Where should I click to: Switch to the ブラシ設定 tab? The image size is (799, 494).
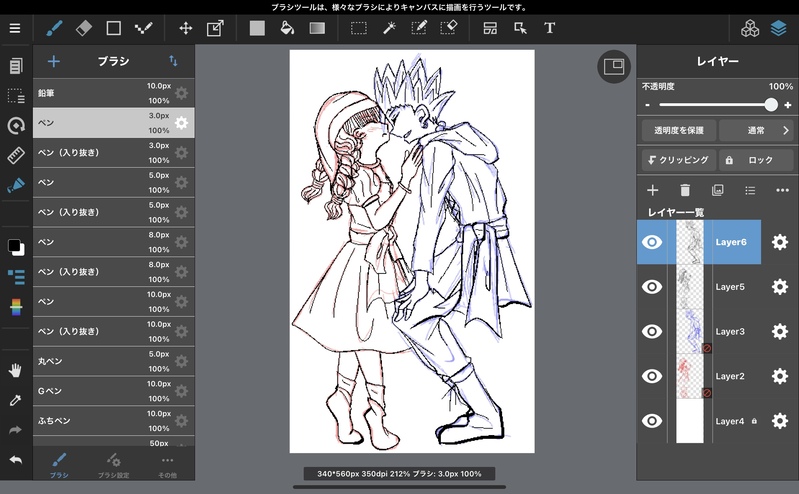click(x=114, y=462)
